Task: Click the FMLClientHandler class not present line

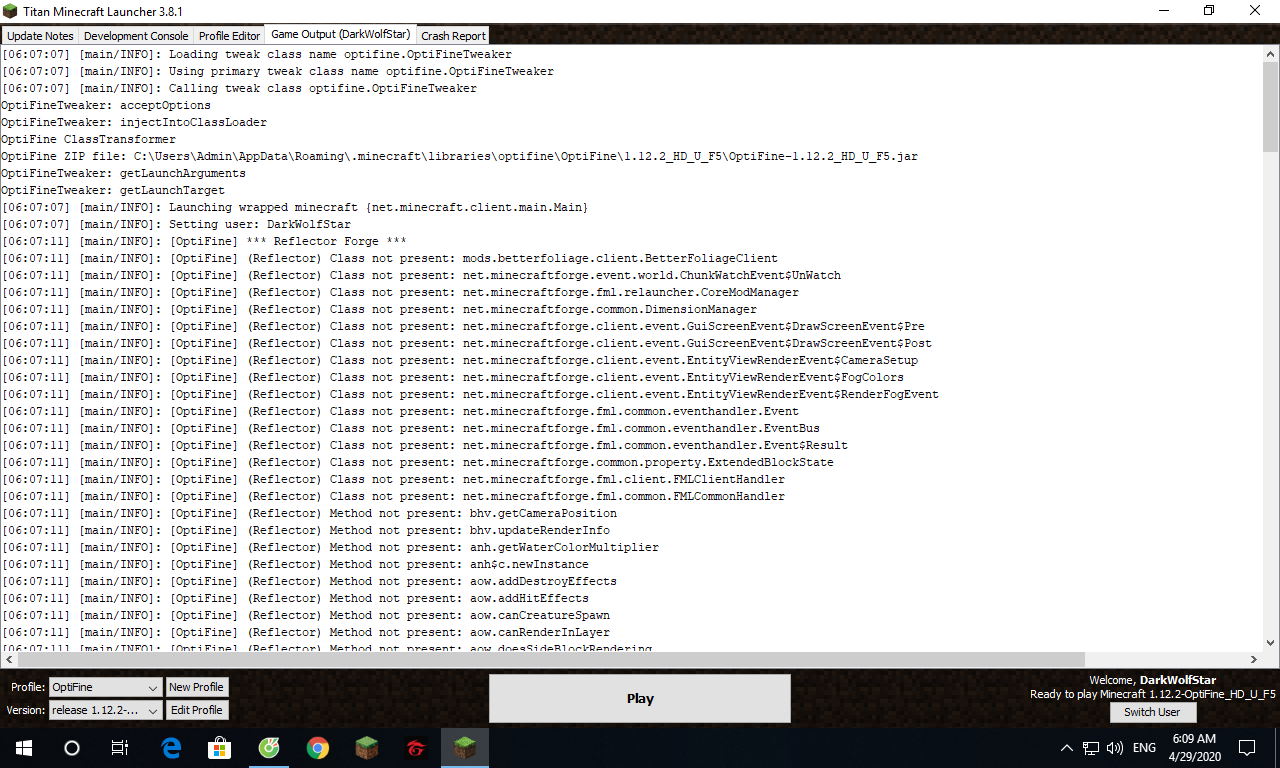Action: (x=393, y=479)
